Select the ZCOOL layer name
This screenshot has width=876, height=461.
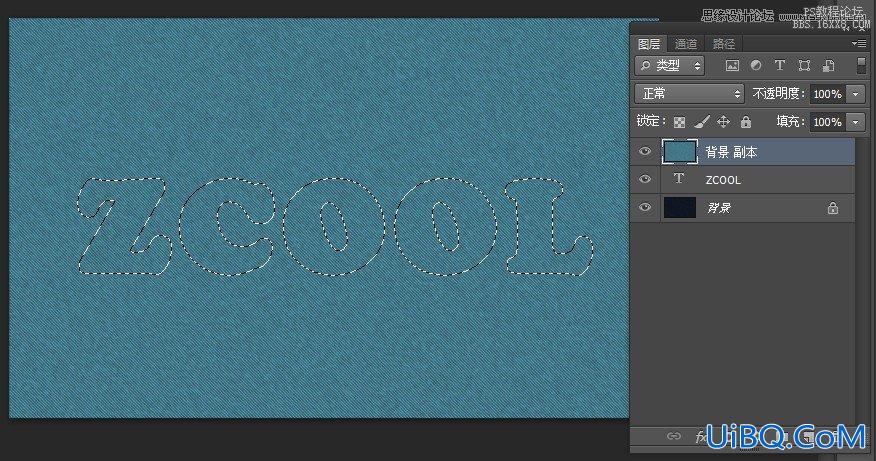click(723, 180)
